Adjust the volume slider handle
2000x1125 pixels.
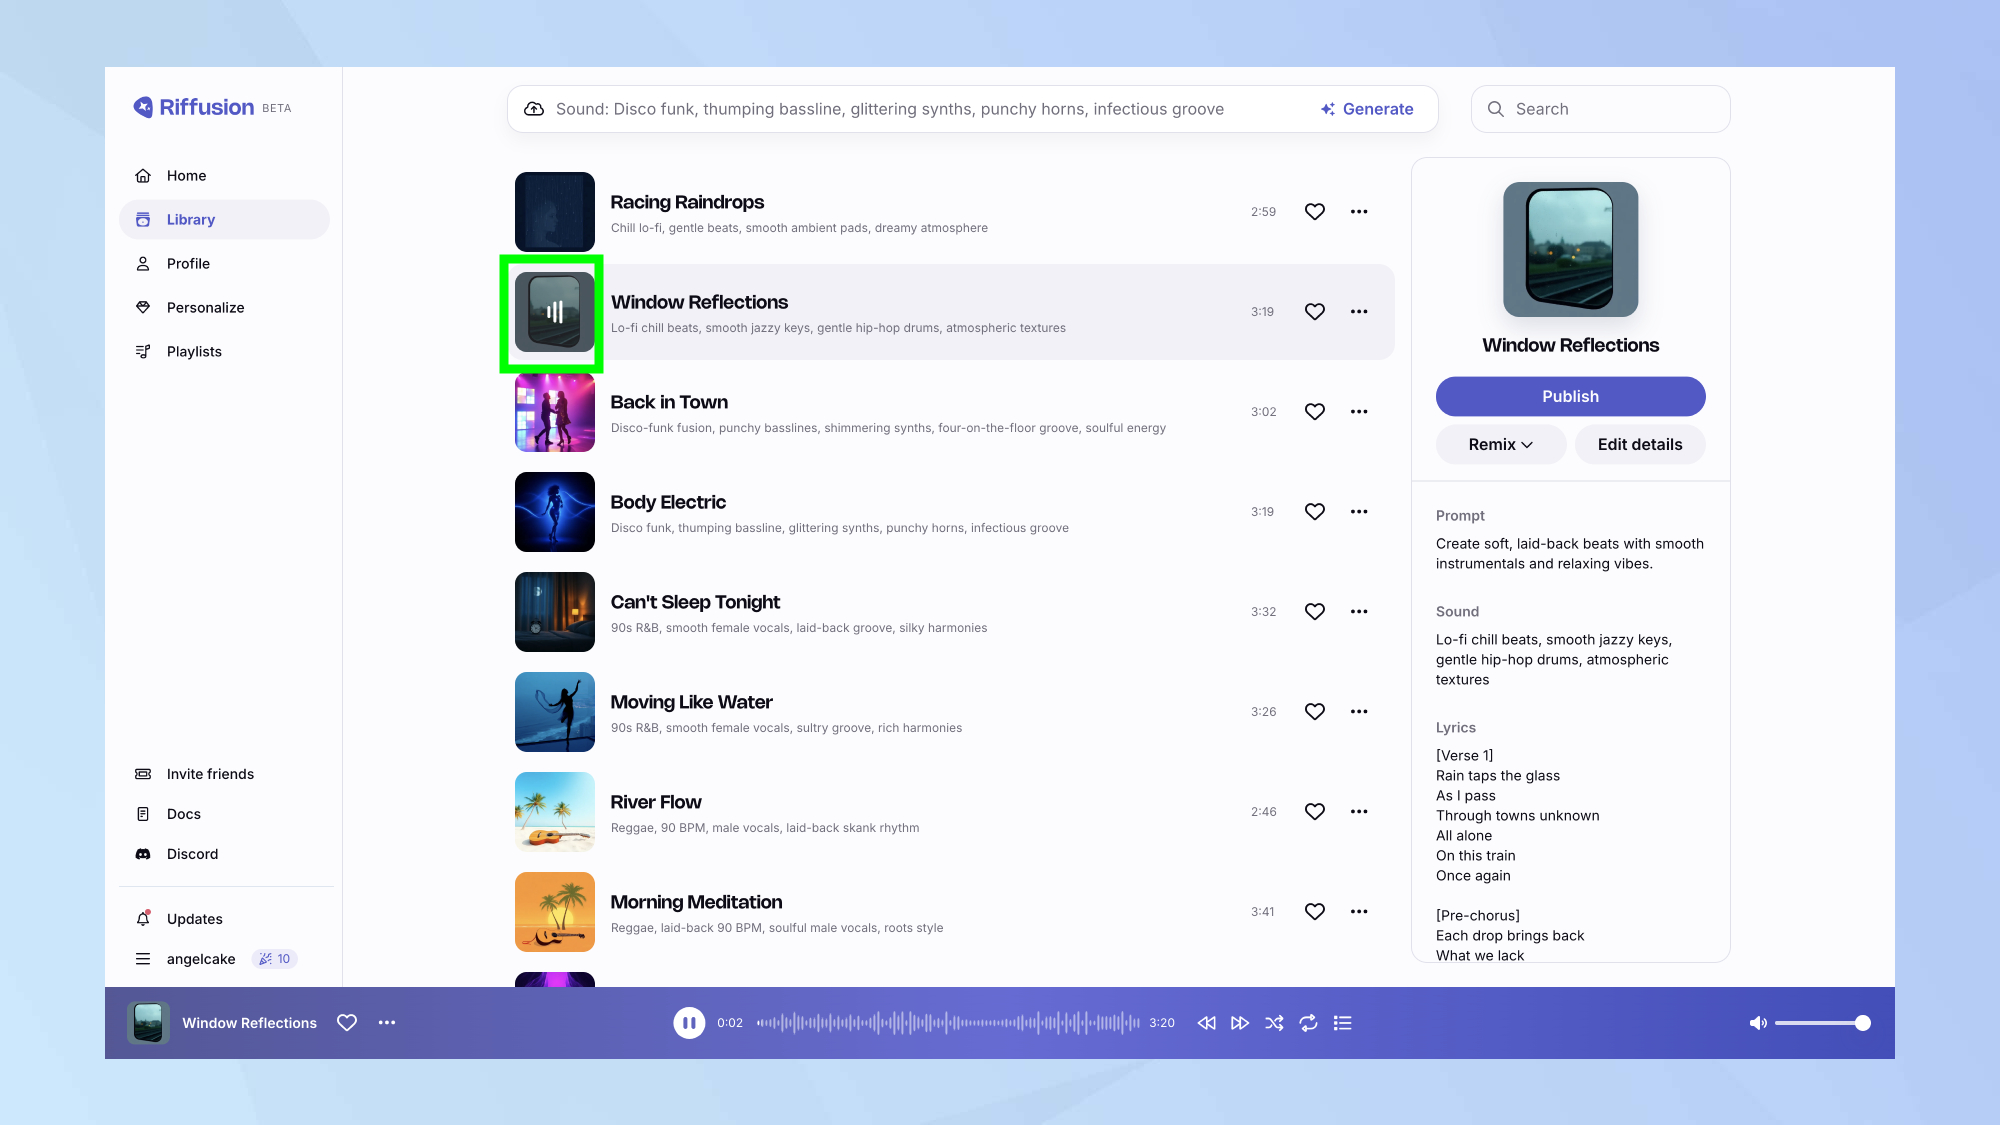tap(1862, 1023)
